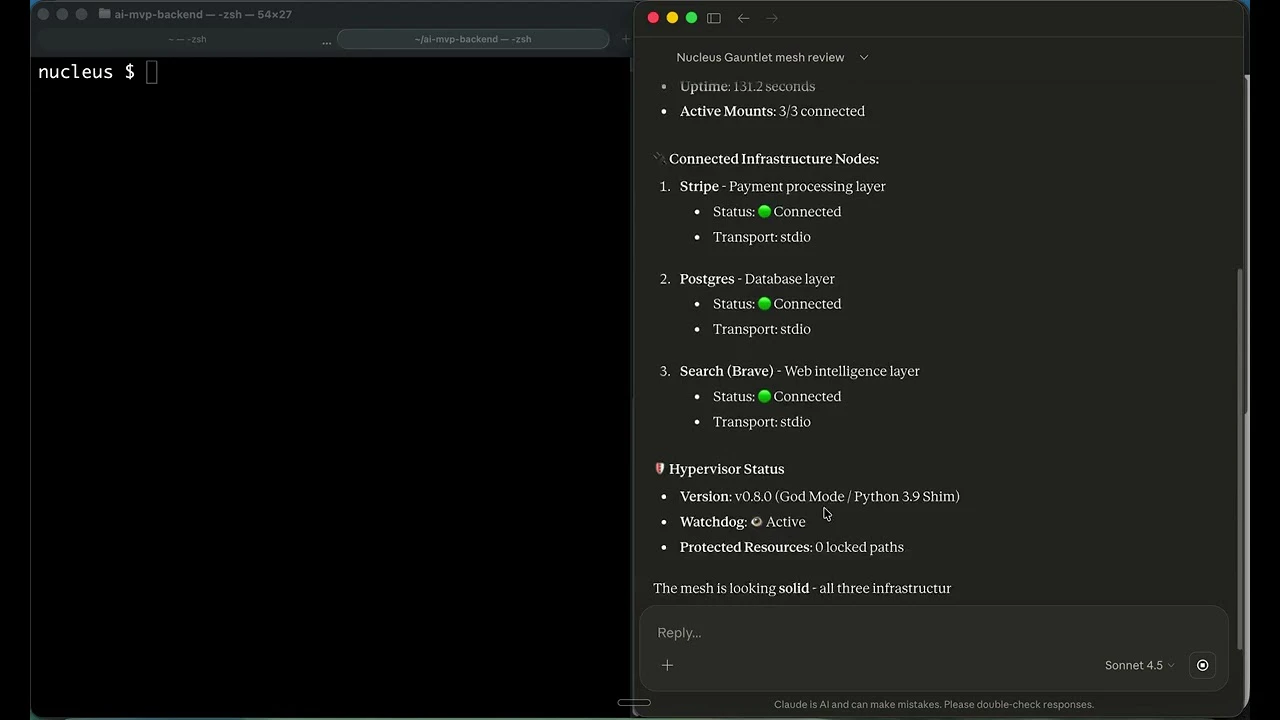1280x720 pixels.
Task: Select the ~/ai-mvp-backend zsh terminal tab
Action: tap(473, 39)
